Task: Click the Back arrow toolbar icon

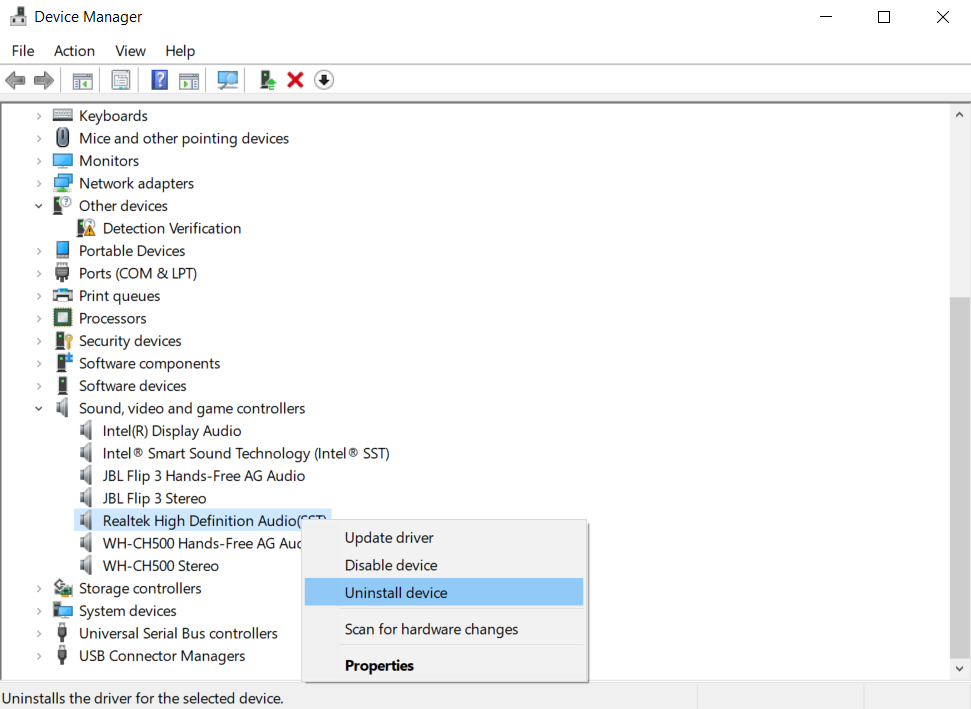Action: [15, 80]
